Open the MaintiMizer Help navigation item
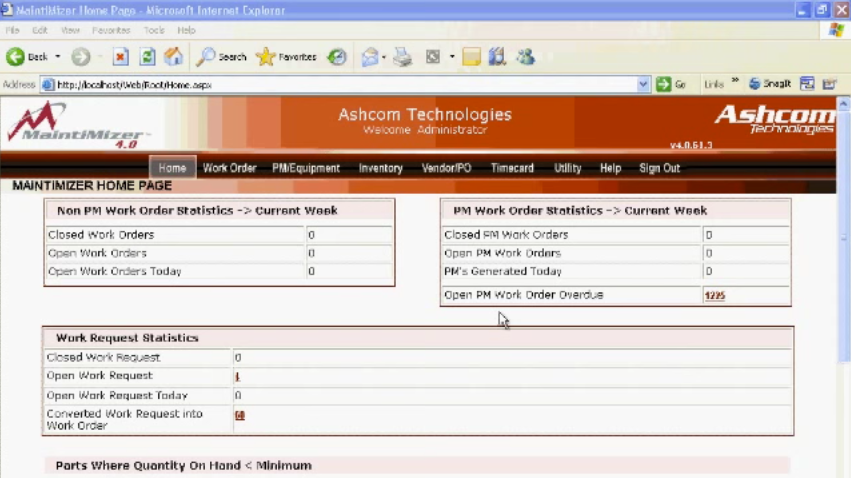Viewport: 851px width, 478px height. (611, 168)
